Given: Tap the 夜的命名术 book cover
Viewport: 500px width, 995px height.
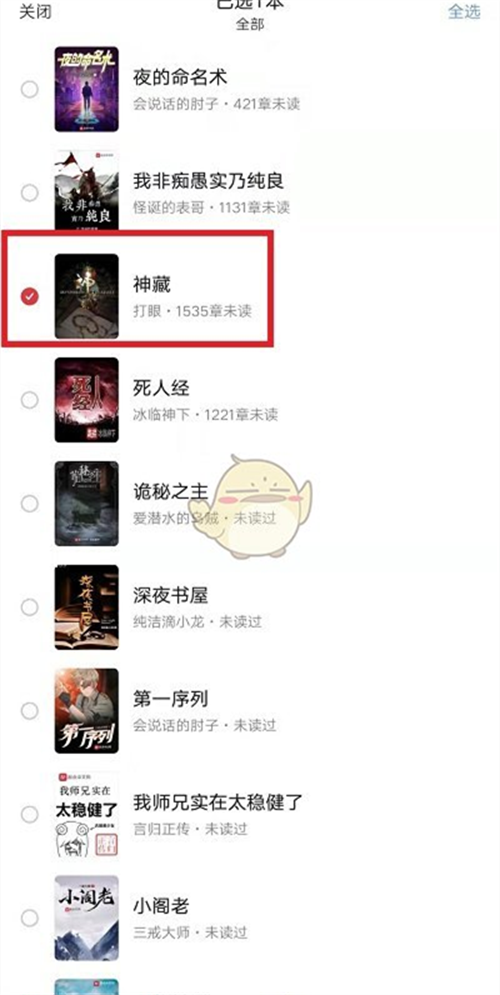Looking at the screenshot, I should pyautogui.click(x=86, y=89).
